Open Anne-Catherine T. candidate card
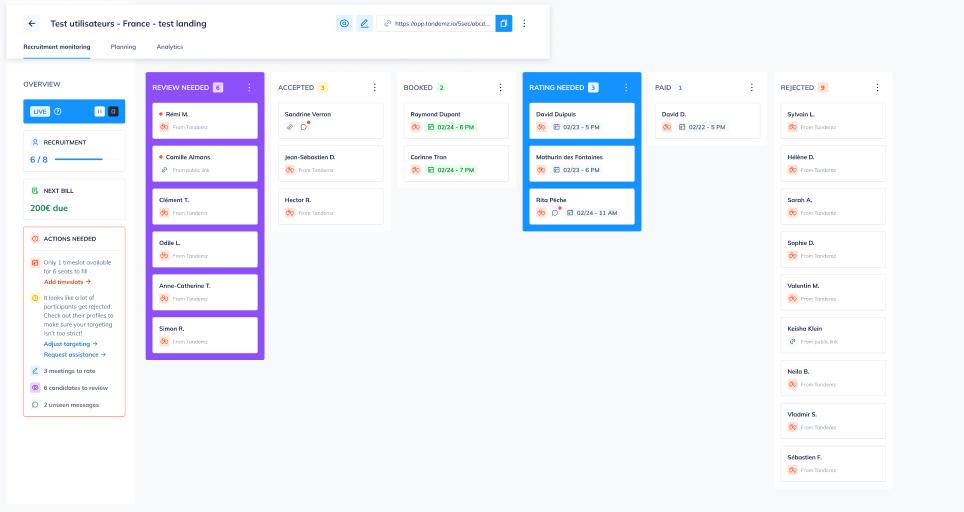Screen dimensions: 964x512 (x=205, y=292)
